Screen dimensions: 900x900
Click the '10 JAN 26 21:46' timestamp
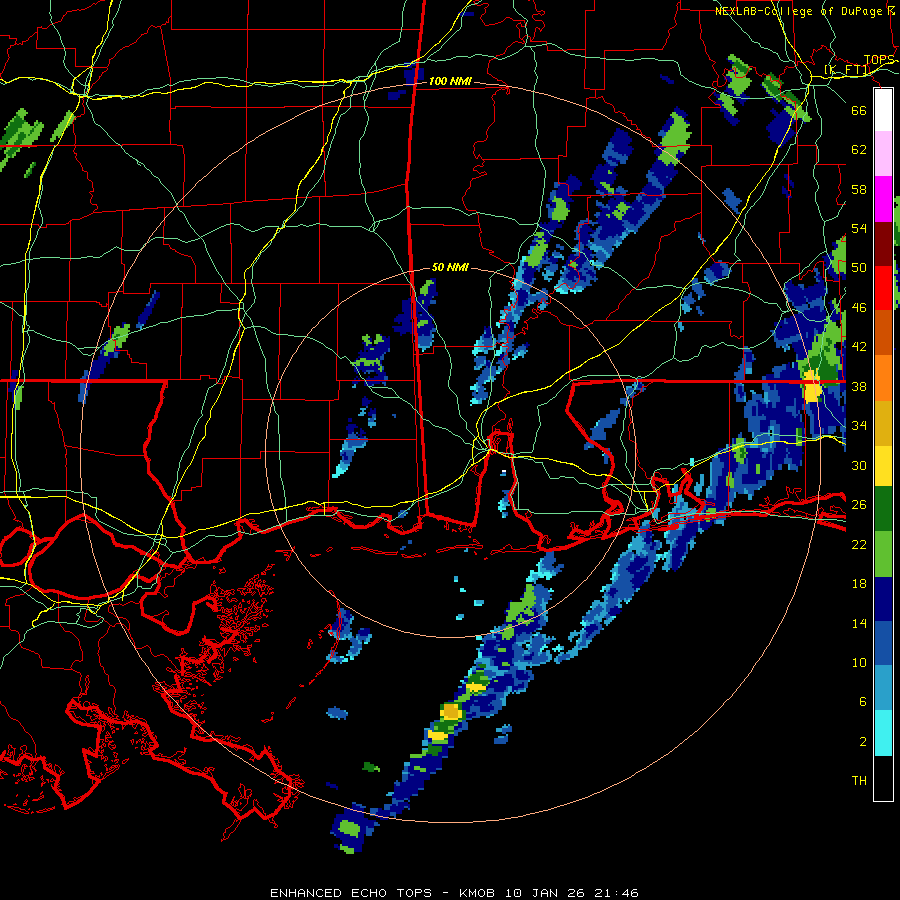[x=572, y=893]
